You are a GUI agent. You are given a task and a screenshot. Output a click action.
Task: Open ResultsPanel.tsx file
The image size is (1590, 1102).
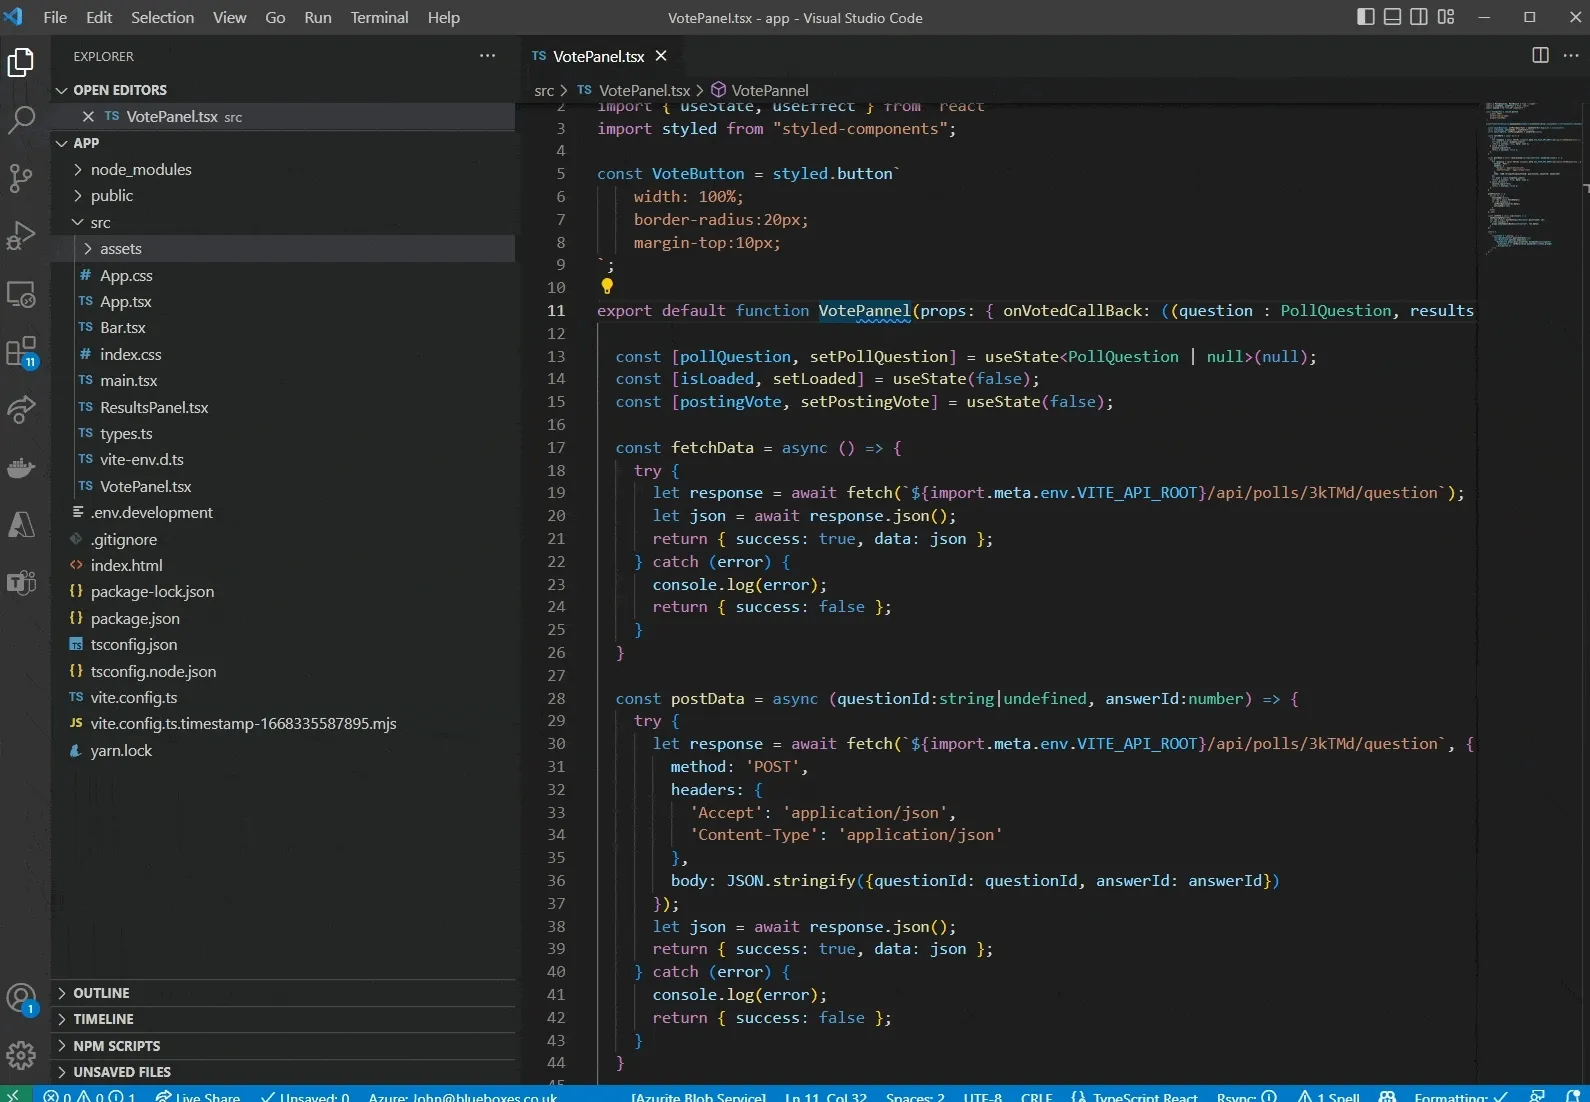click(284, 408)
